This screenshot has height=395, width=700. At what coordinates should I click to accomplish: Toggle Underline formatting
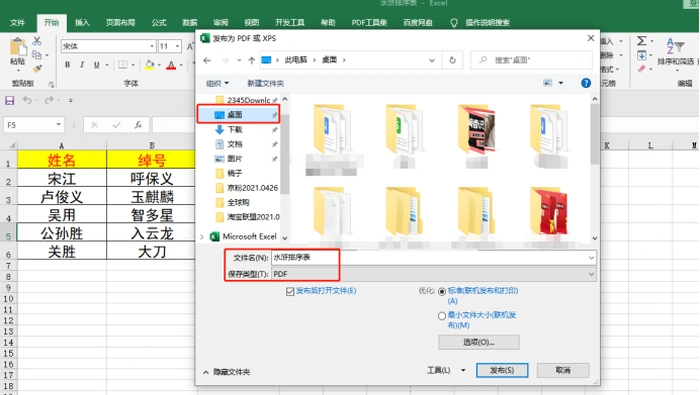96,65
